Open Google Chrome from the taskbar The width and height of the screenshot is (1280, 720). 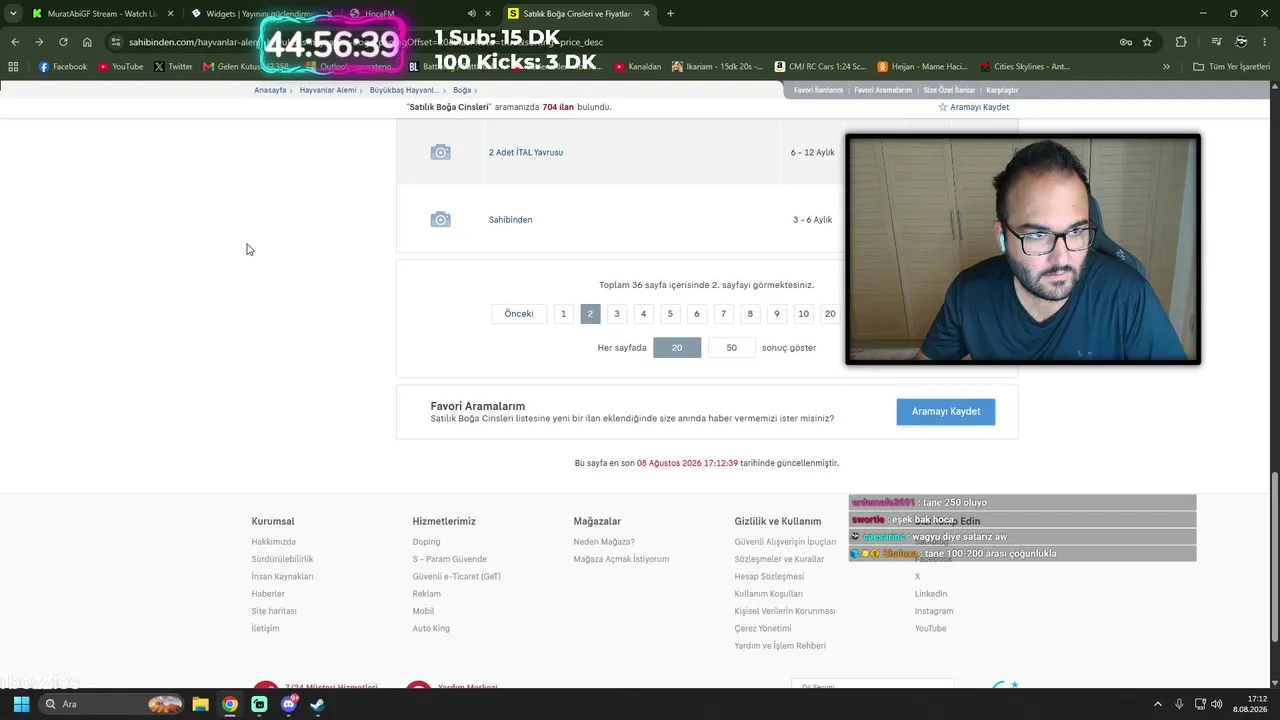coord(230,704)
